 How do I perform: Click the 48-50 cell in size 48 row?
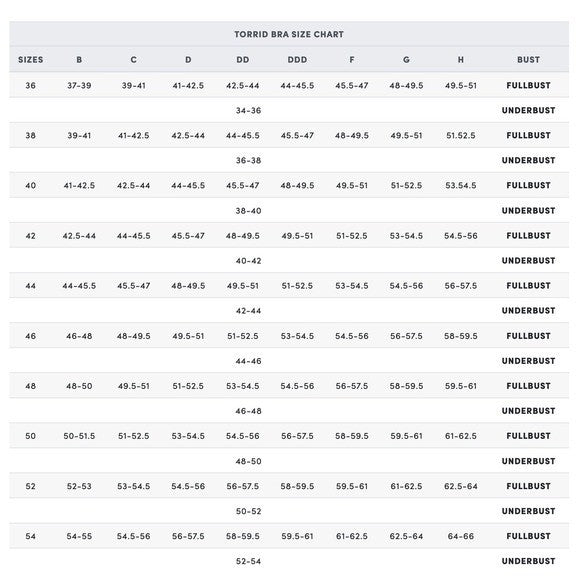tap(79, 386)
